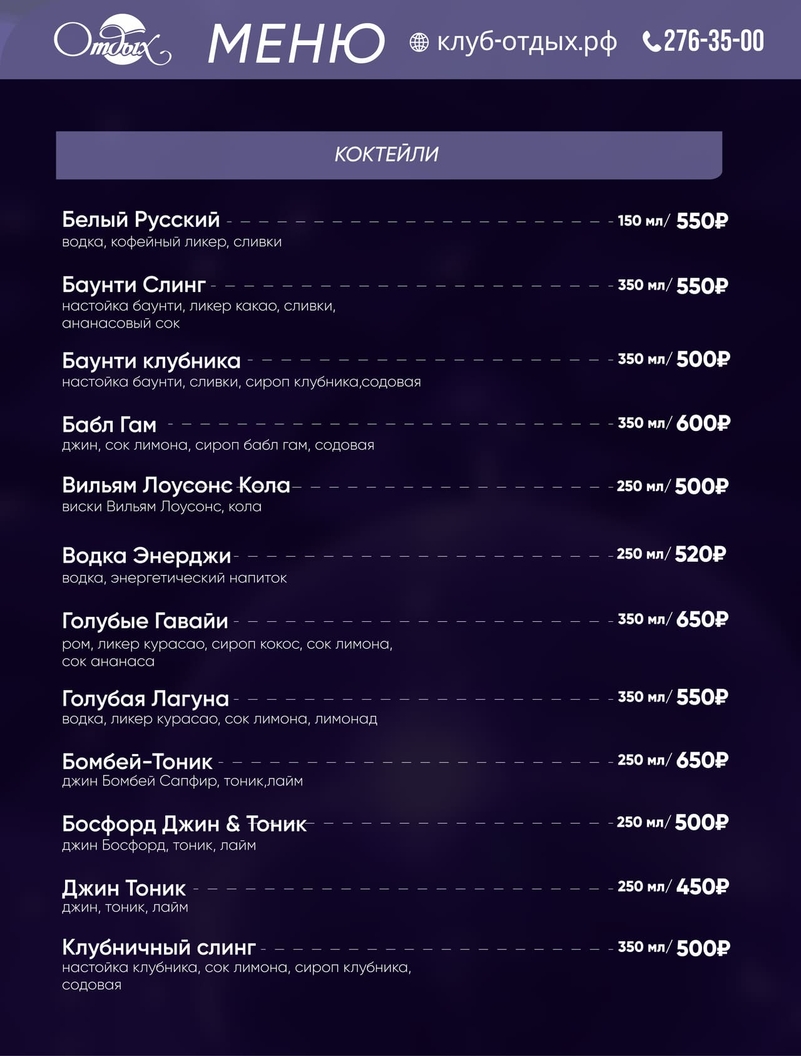The height and width of the screenshot is (1056, 801).
Task: Open the клуб-отдых.рф website link
Action: click(x=527, y=42)
